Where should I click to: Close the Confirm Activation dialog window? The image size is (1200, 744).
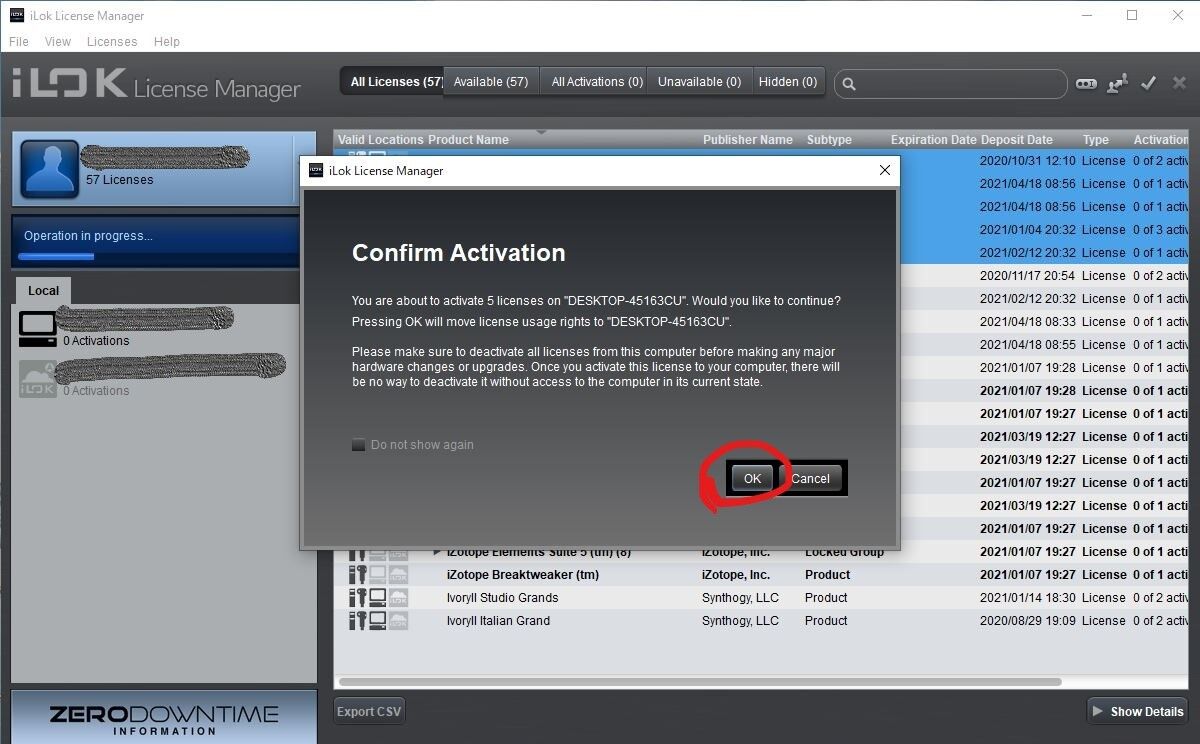(x=884, y=170)
